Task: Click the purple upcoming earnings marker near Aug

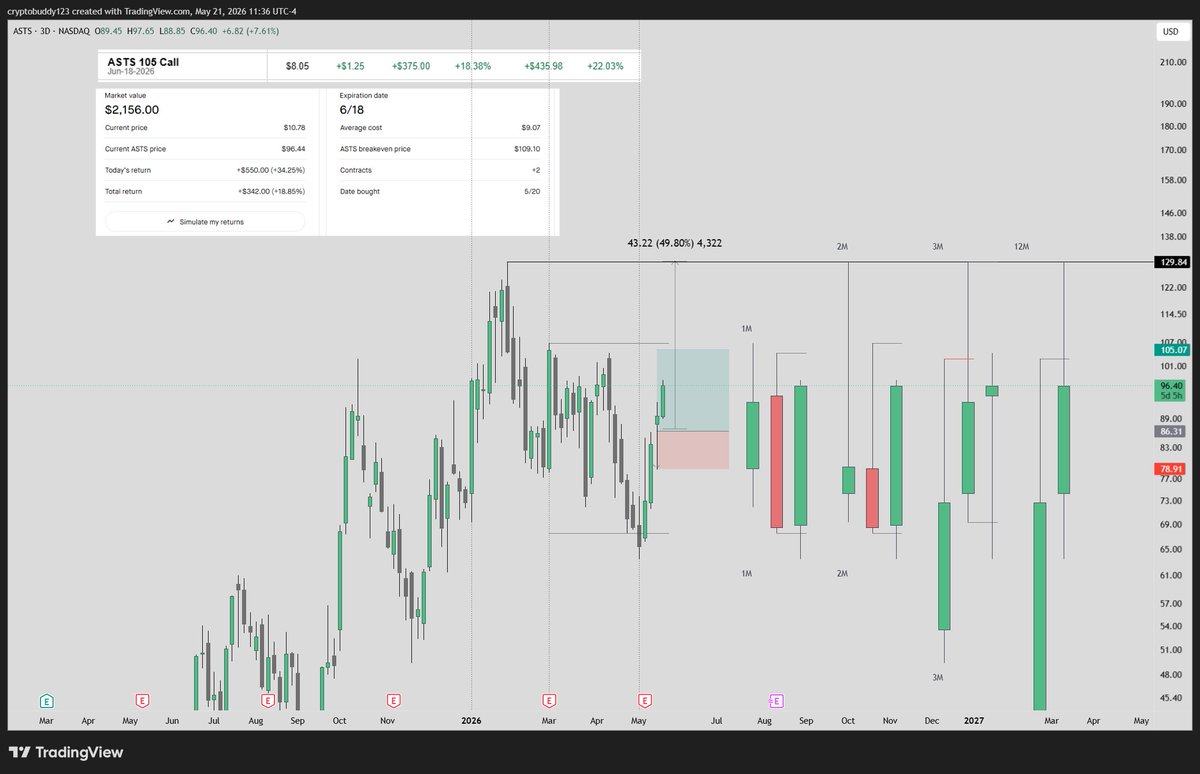Action: [x=776, y=700]
